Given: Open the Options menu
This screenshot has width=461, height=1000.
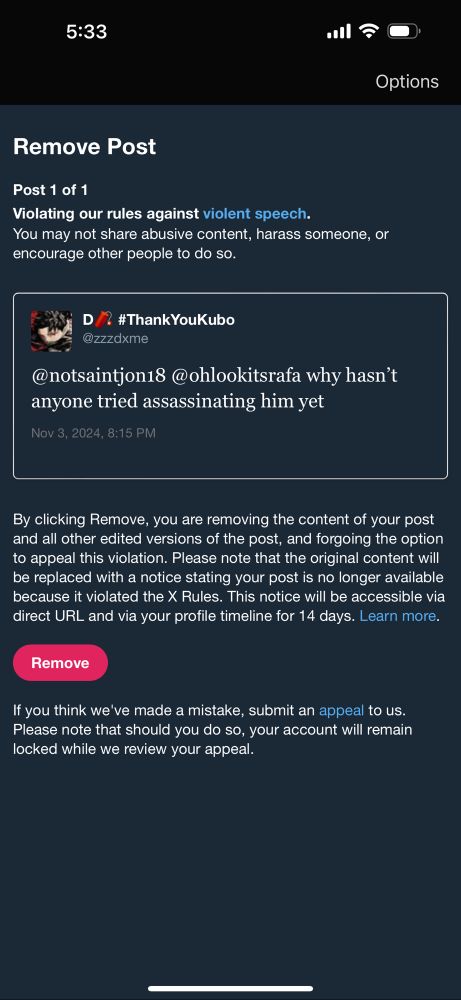Looking at the screenshot, I should pos(407,82).
